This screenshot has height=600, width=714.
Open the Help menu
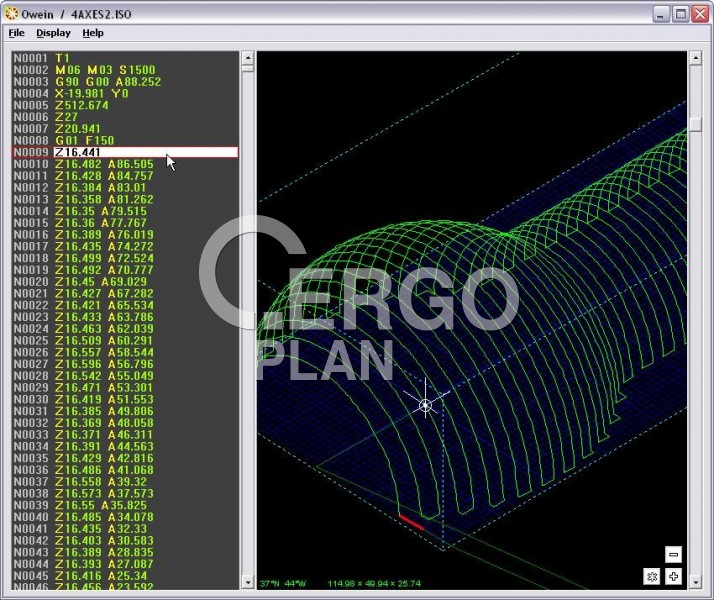(93, 33)
